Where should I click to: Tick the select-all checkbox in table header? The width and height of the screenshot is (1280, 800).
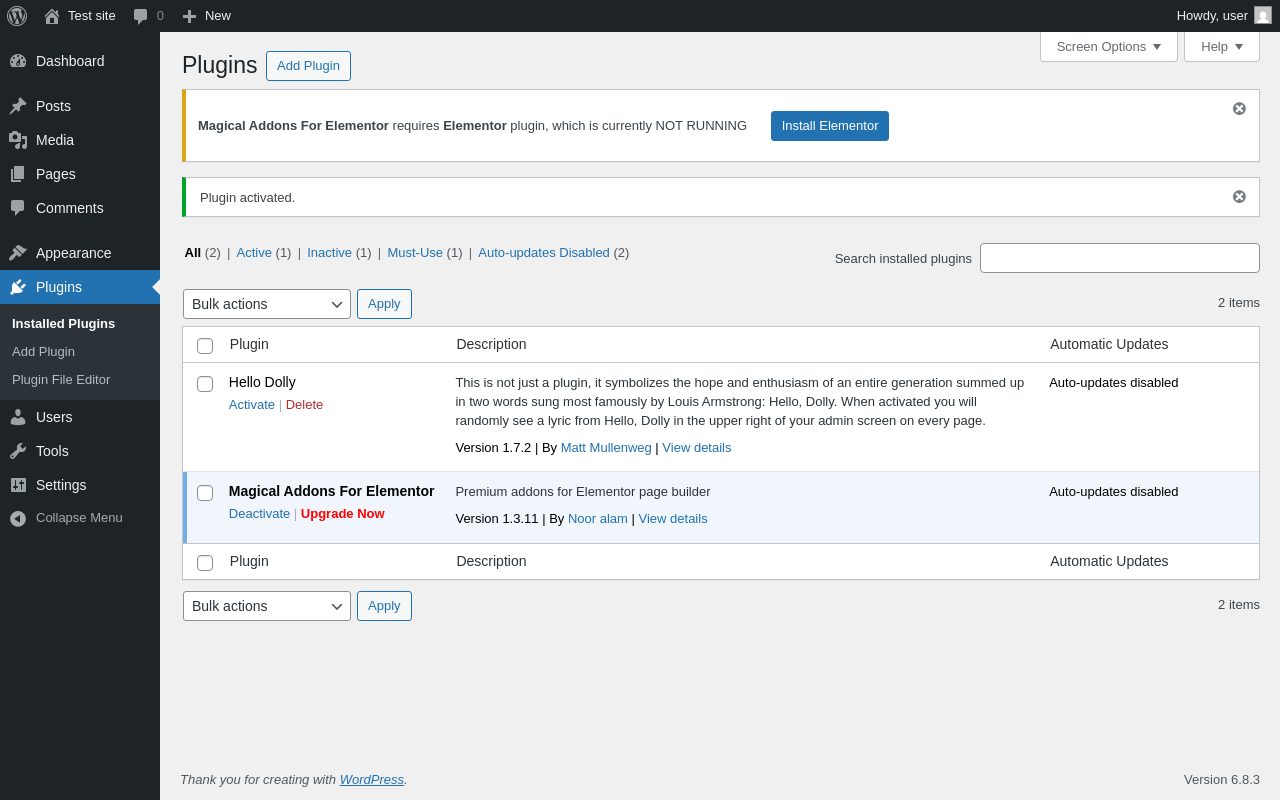pos(205,346)
